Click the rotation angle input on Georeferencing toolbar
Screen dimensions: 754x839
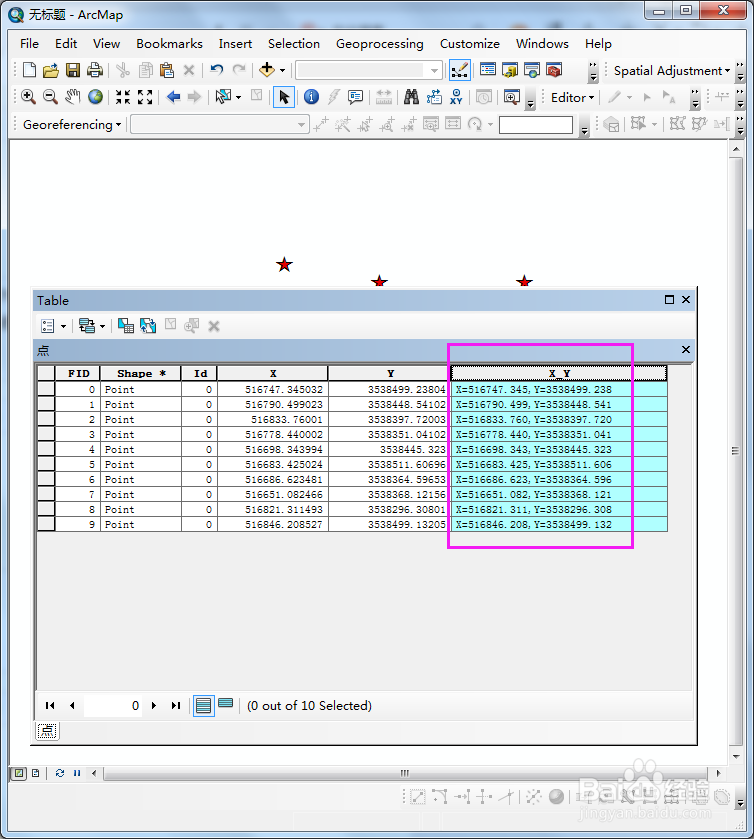[x=536, y=125]
